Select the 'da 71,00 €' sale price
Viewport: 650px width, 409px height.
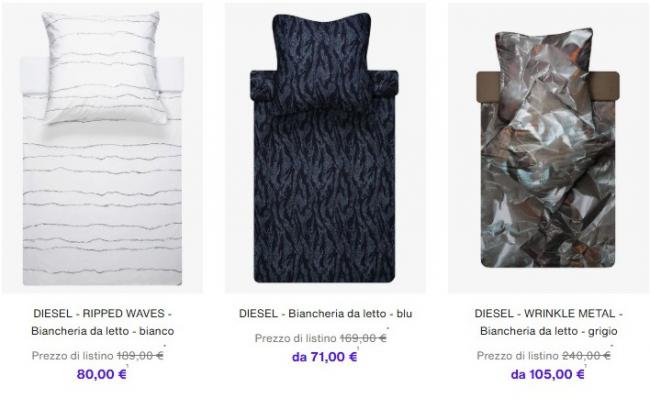325,357
